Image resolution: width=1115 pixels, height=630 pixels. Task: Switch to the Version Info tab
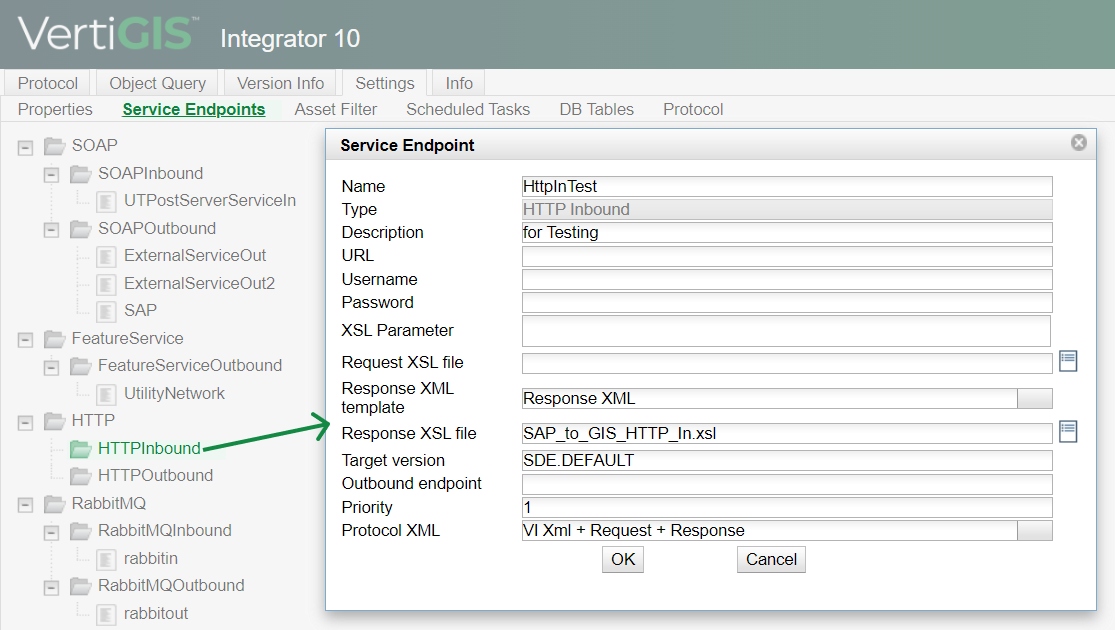coord(280,83)
